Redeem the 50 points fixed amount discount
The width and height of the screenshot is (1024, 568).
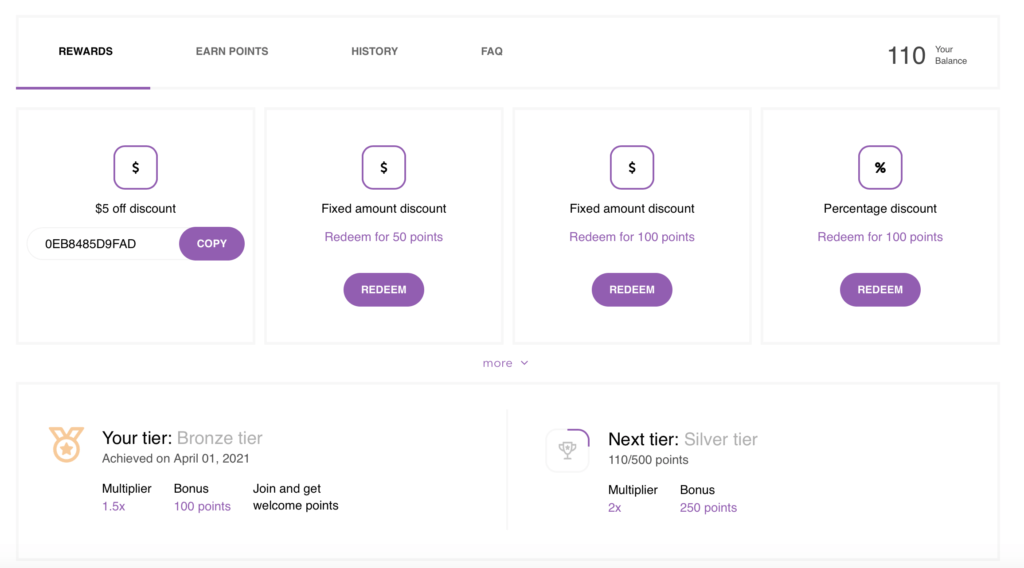pos(383,289)
